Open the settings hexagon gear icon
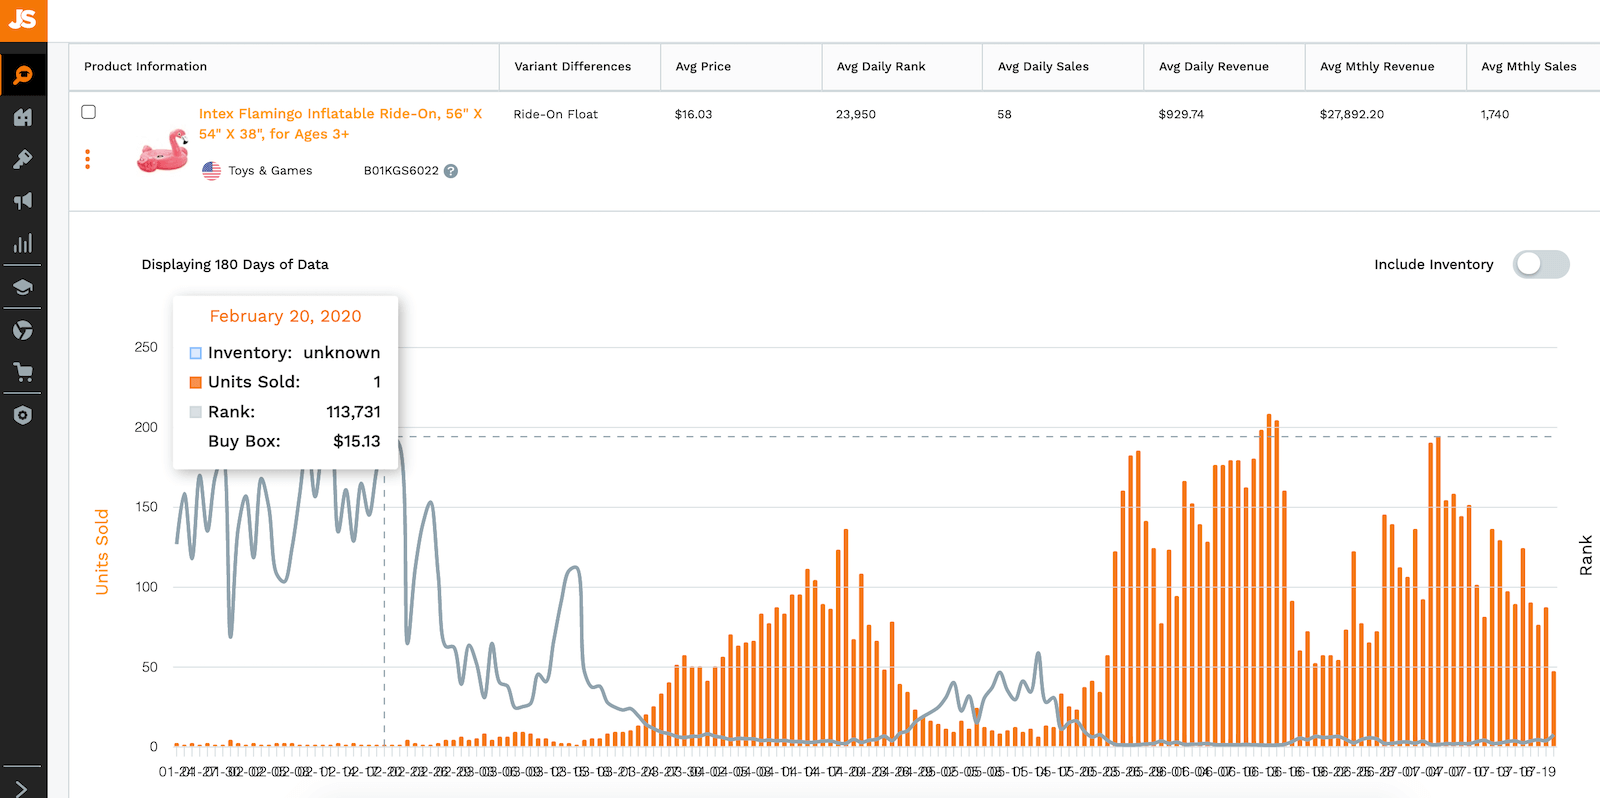 [x=23, y=415]
